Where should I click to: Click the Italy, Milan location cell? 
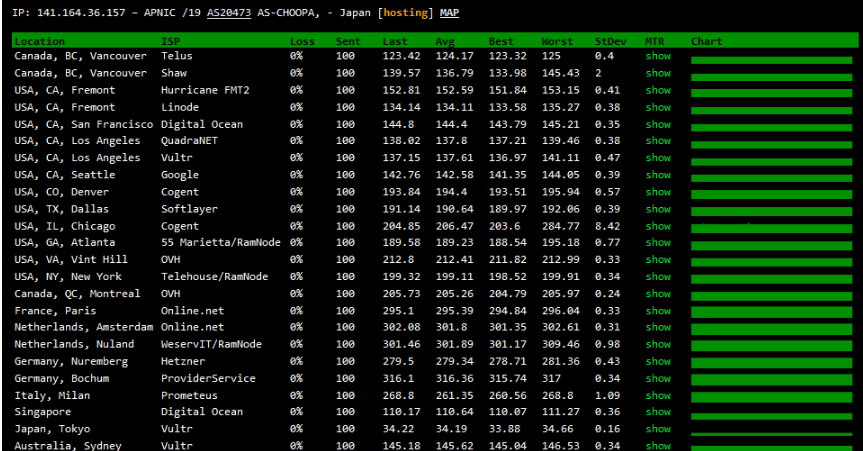coord(52,396)
